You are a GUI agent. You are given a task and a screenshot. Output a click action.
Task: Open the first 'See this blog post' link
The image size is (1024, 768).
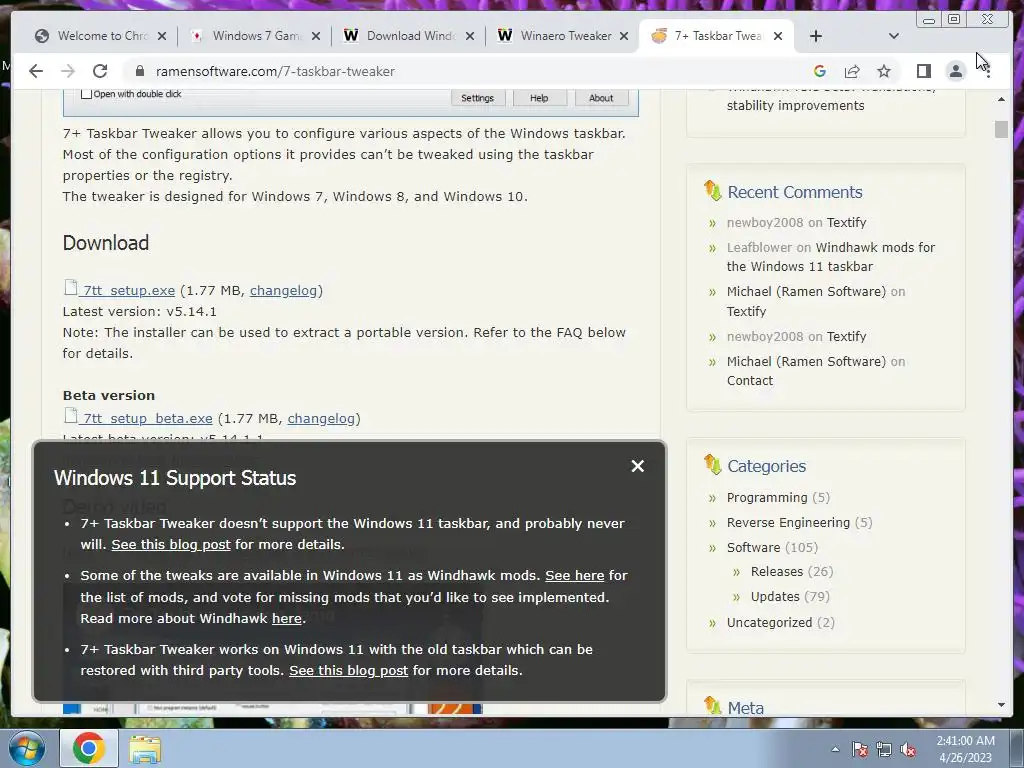point(171,544)
